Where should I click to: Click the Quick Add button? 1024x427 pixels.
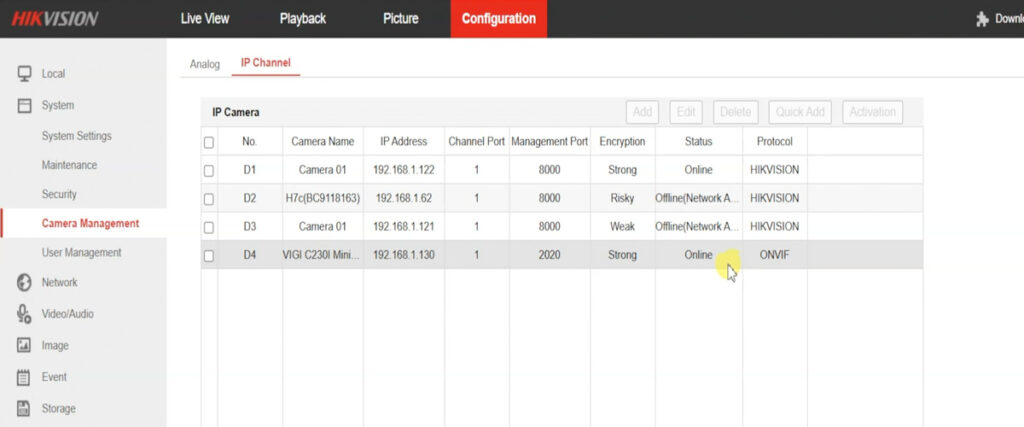click(800, 112)
